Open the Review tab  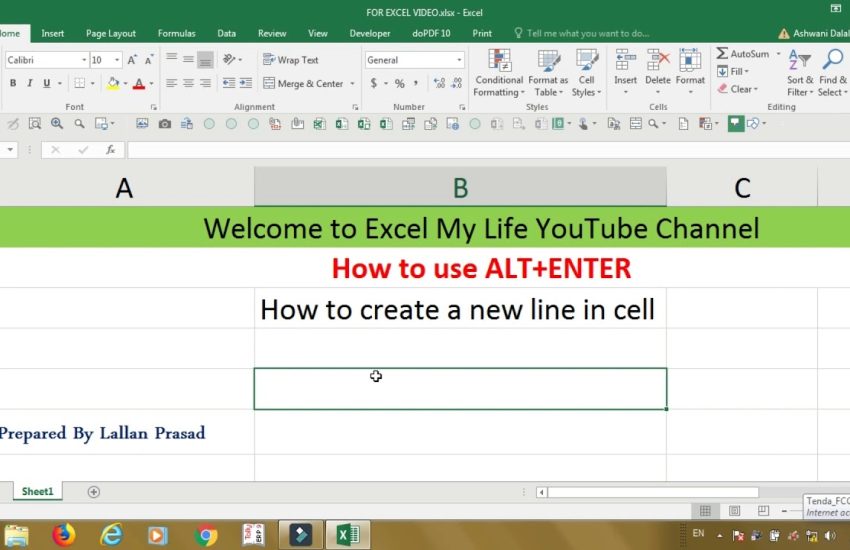(272, 33)
